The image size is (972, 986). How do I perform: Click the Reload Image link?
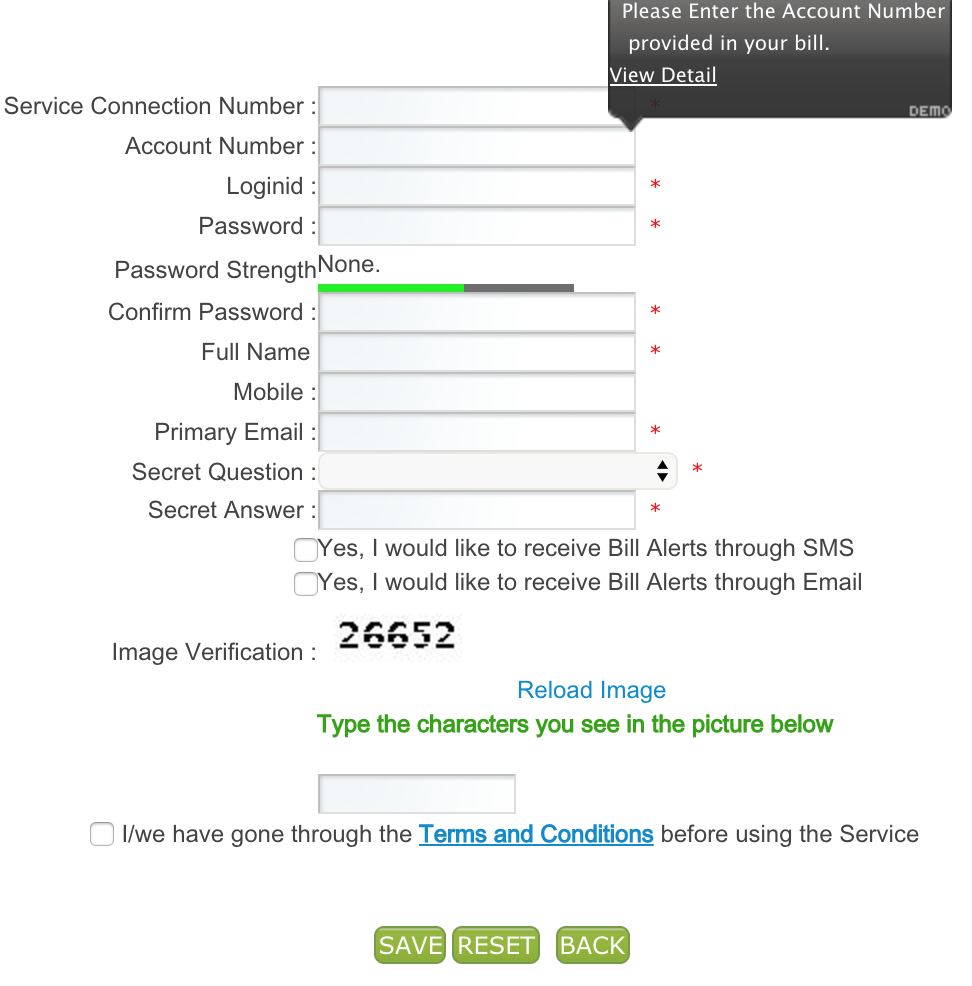tap(591, 690)
